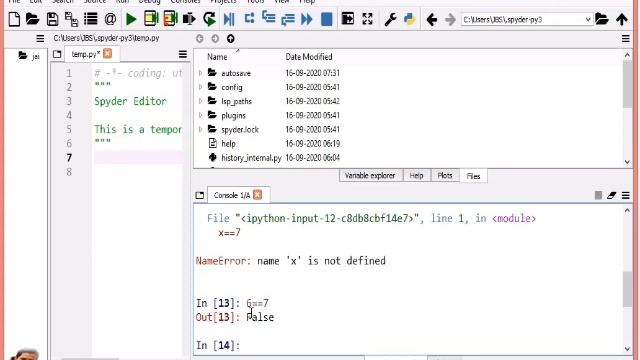Select the help file
The width and height of the screenshot is (640, 360).
pos(228,144)
